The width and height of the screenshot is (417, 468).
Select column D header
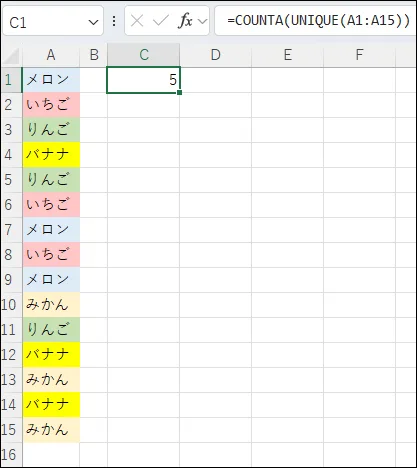216,55
